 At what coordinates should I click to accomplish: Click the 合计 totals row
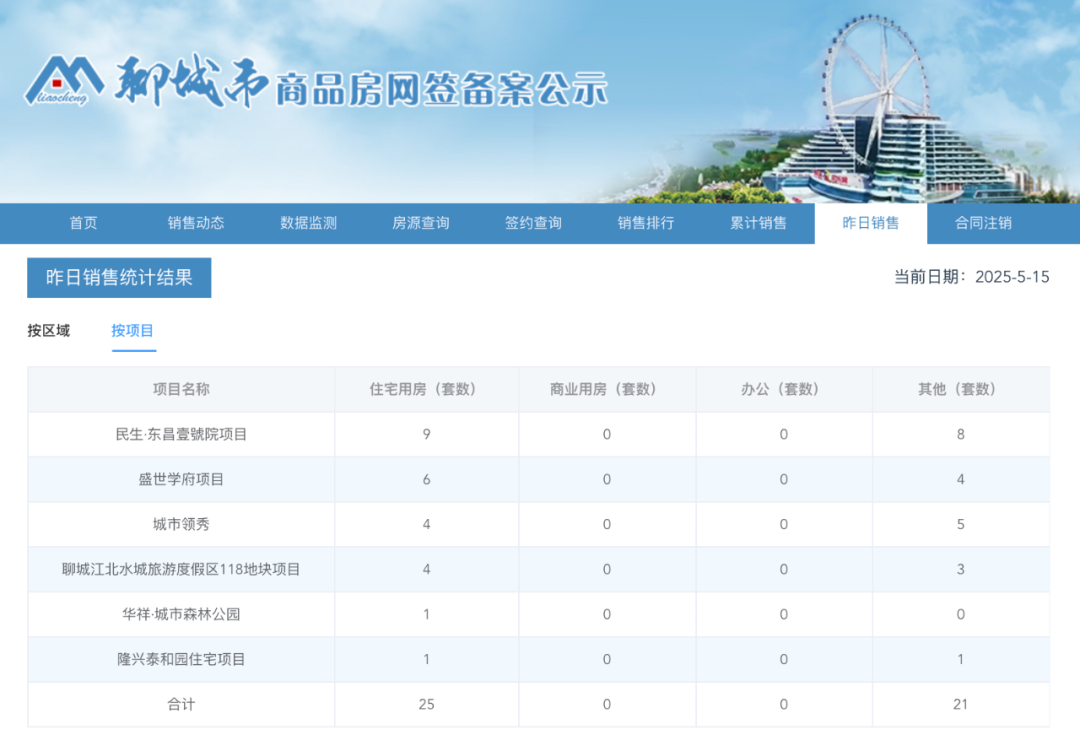(x=180, y=704)
